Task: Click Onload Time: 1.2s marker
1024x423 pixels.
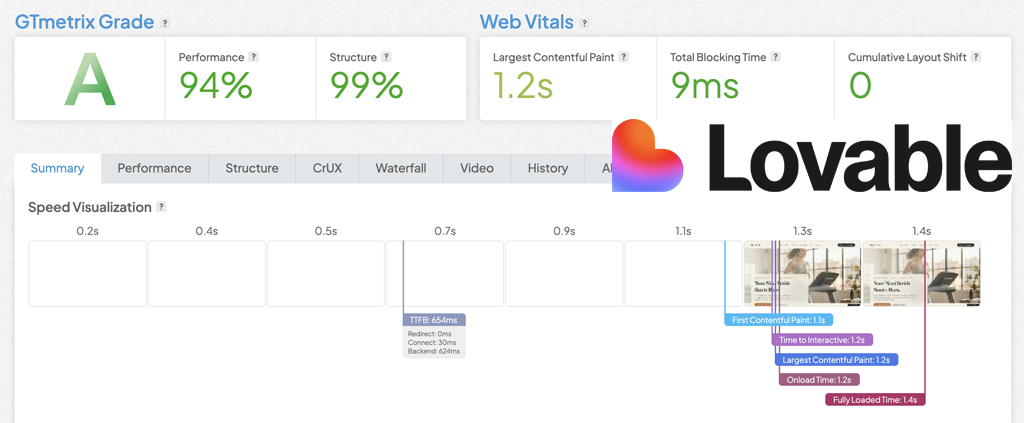Action: point(819,379)
